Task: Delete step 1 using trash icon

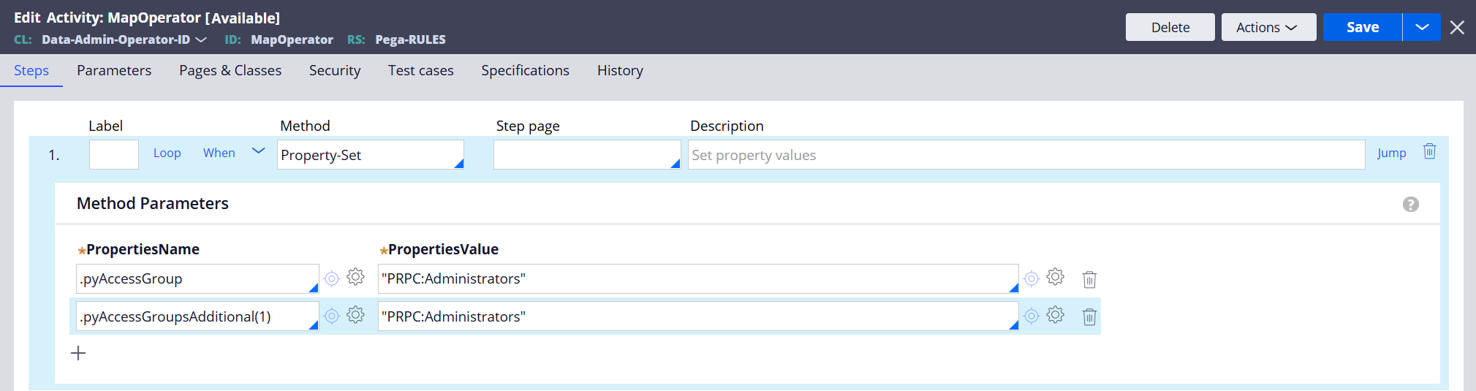Action: coord(1429,152)
